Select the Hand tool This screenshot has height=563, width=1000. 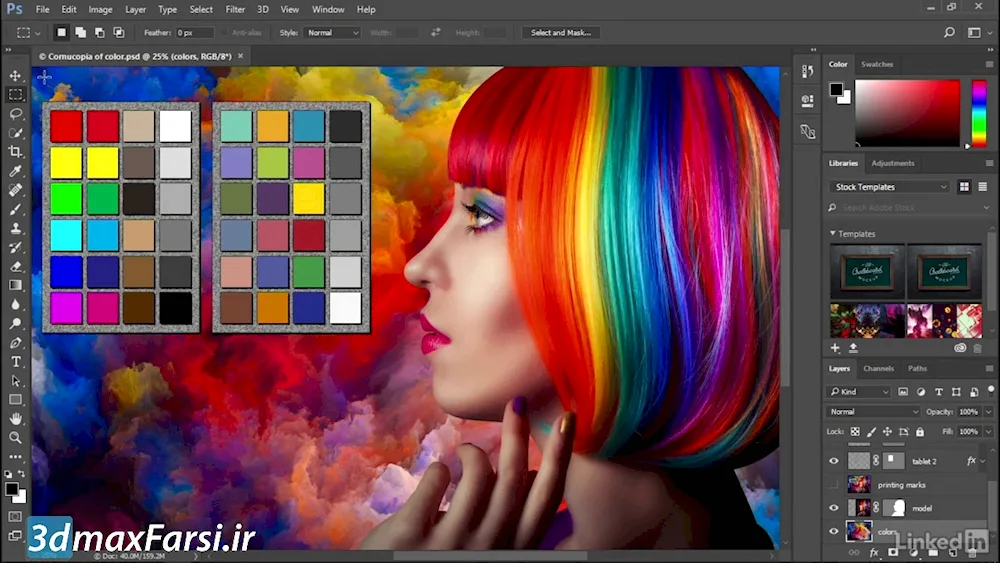point(15,418)
